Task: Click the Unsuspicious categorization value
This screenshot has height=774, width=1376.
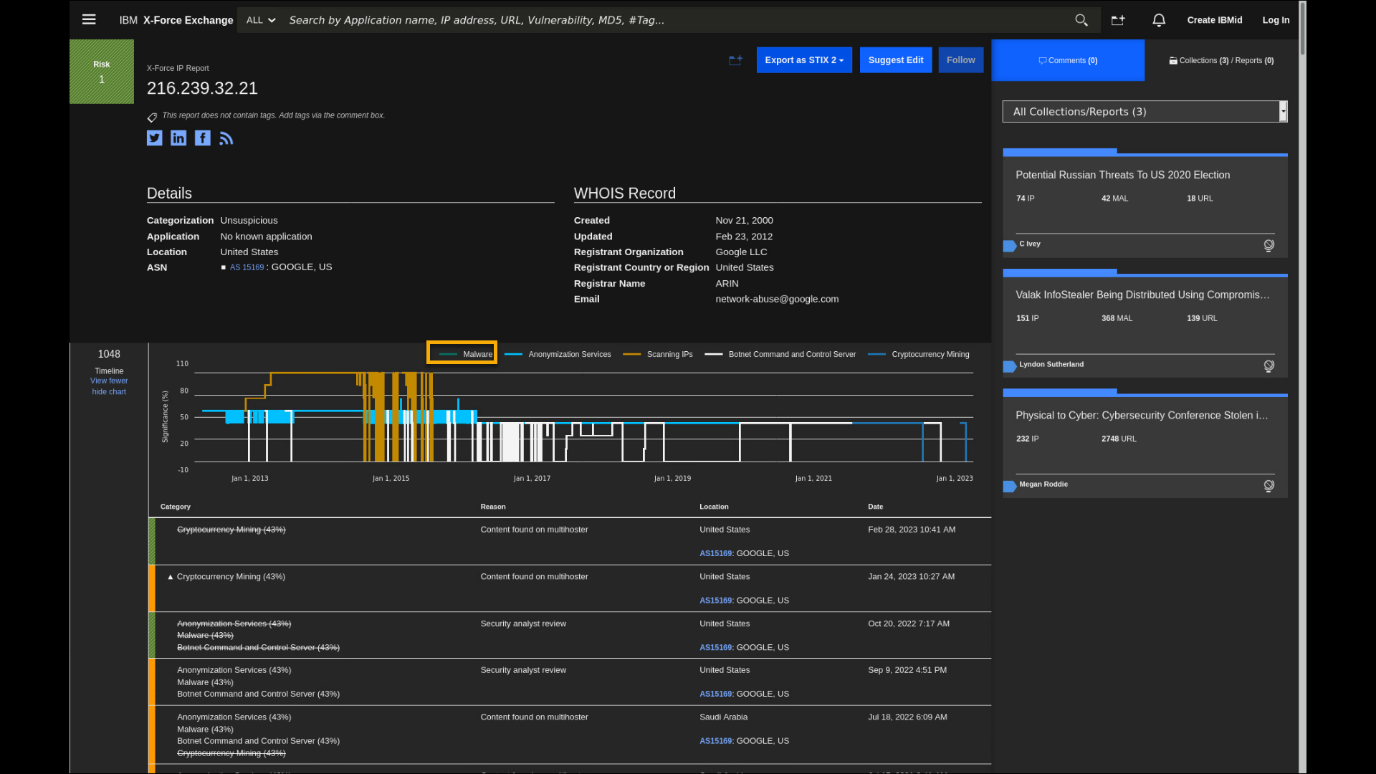Action: point(249,220)
